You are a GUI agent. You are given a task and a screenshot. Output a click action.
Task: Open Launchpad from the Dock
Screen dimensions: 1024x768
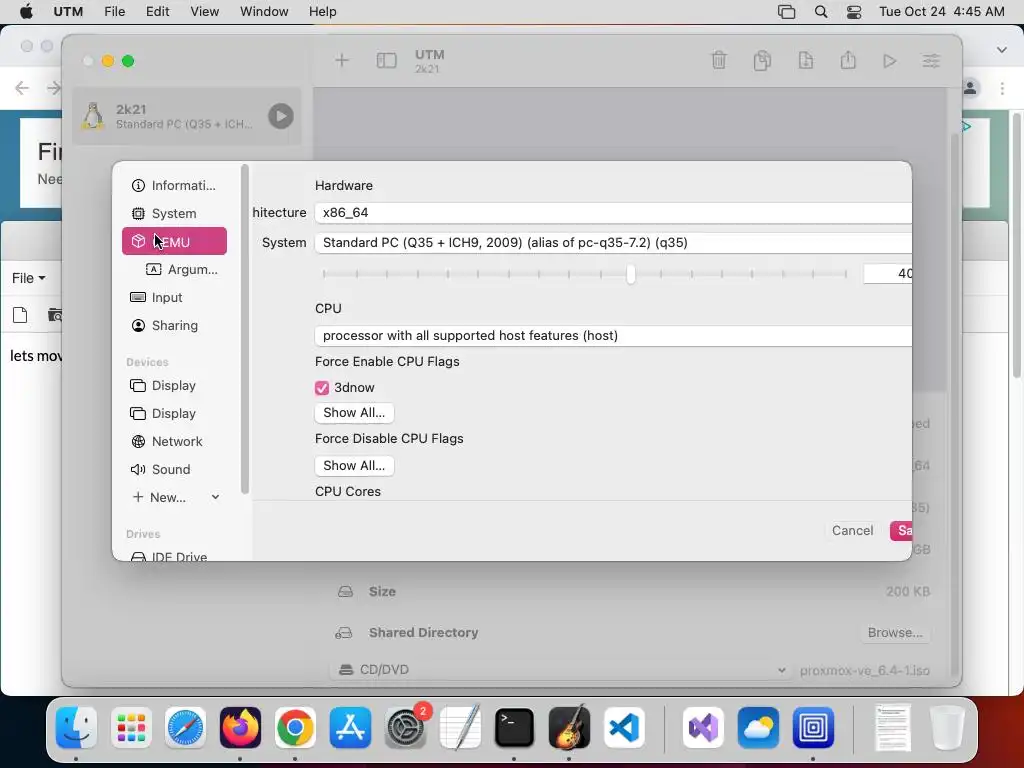tap(131, 727)
